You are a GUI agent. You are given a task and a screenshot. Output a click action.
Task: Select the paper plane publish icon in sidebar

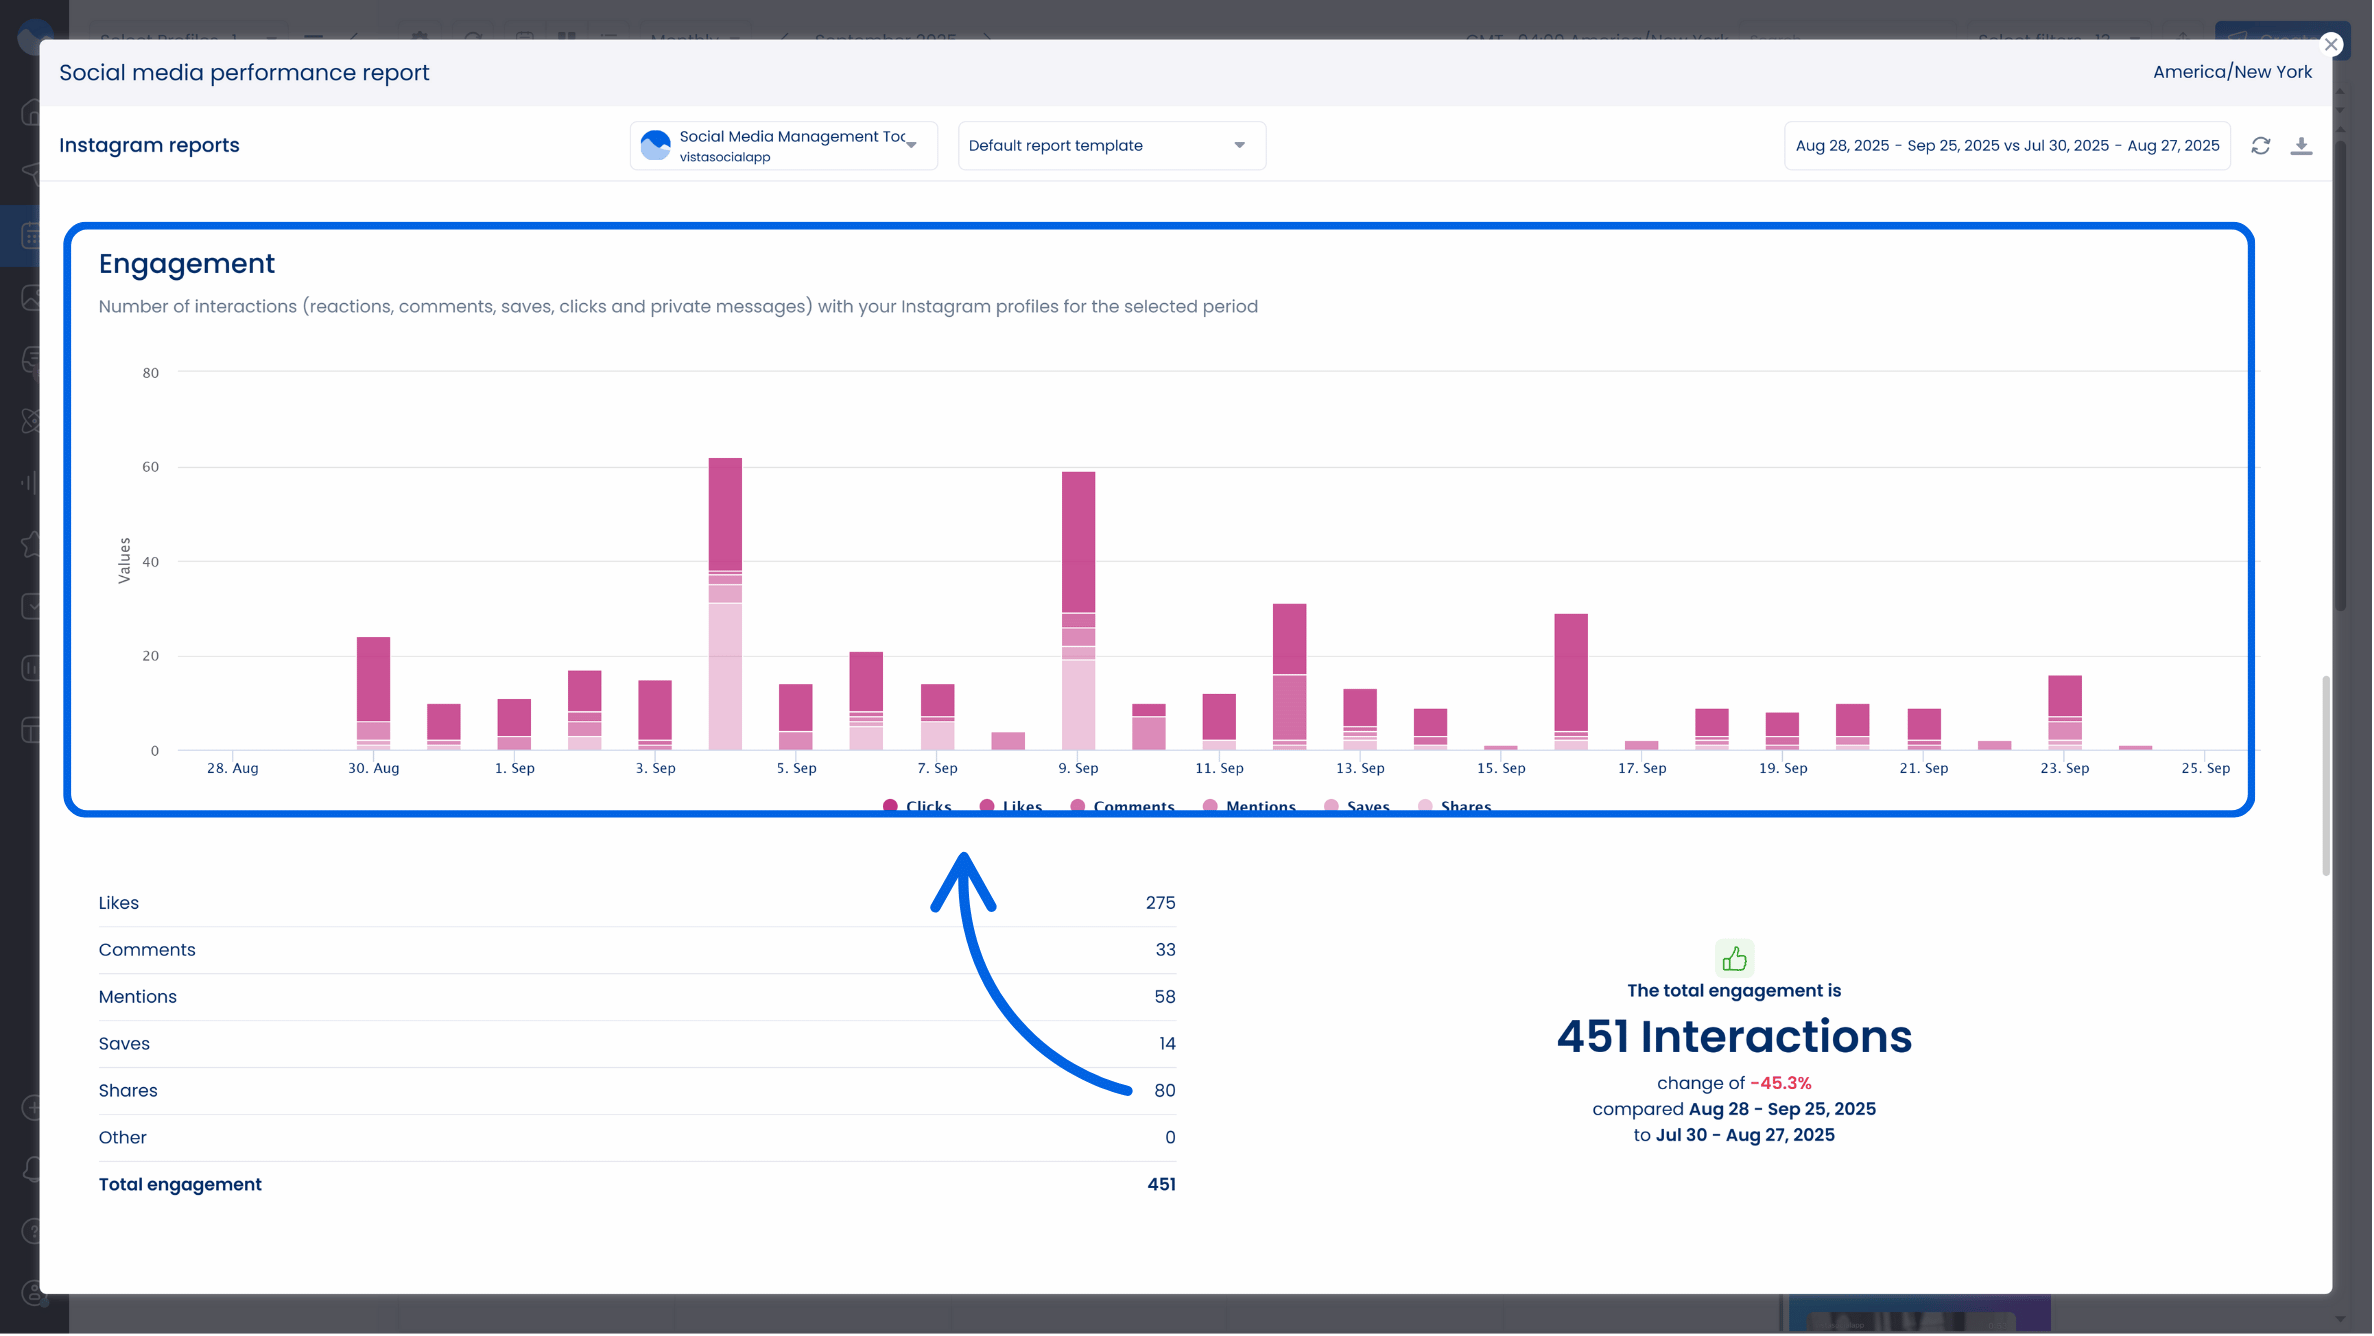click(x=31, y=174)
